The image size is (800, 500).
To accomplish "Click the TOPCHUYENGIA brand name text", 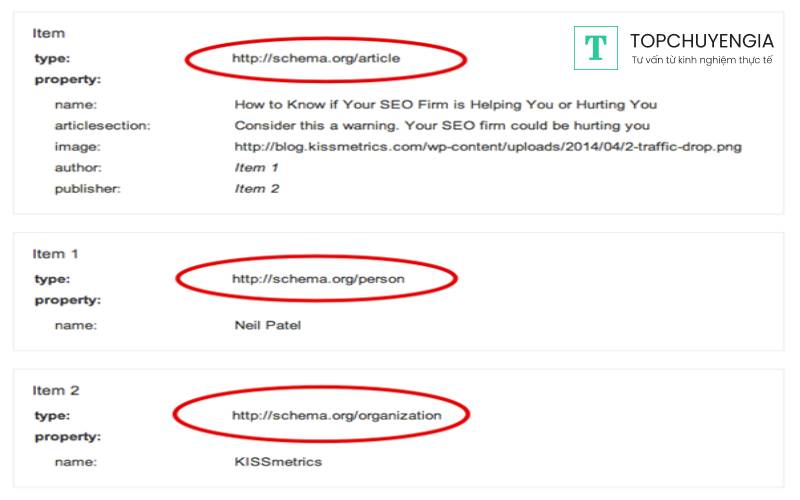I will pos(701,41).
